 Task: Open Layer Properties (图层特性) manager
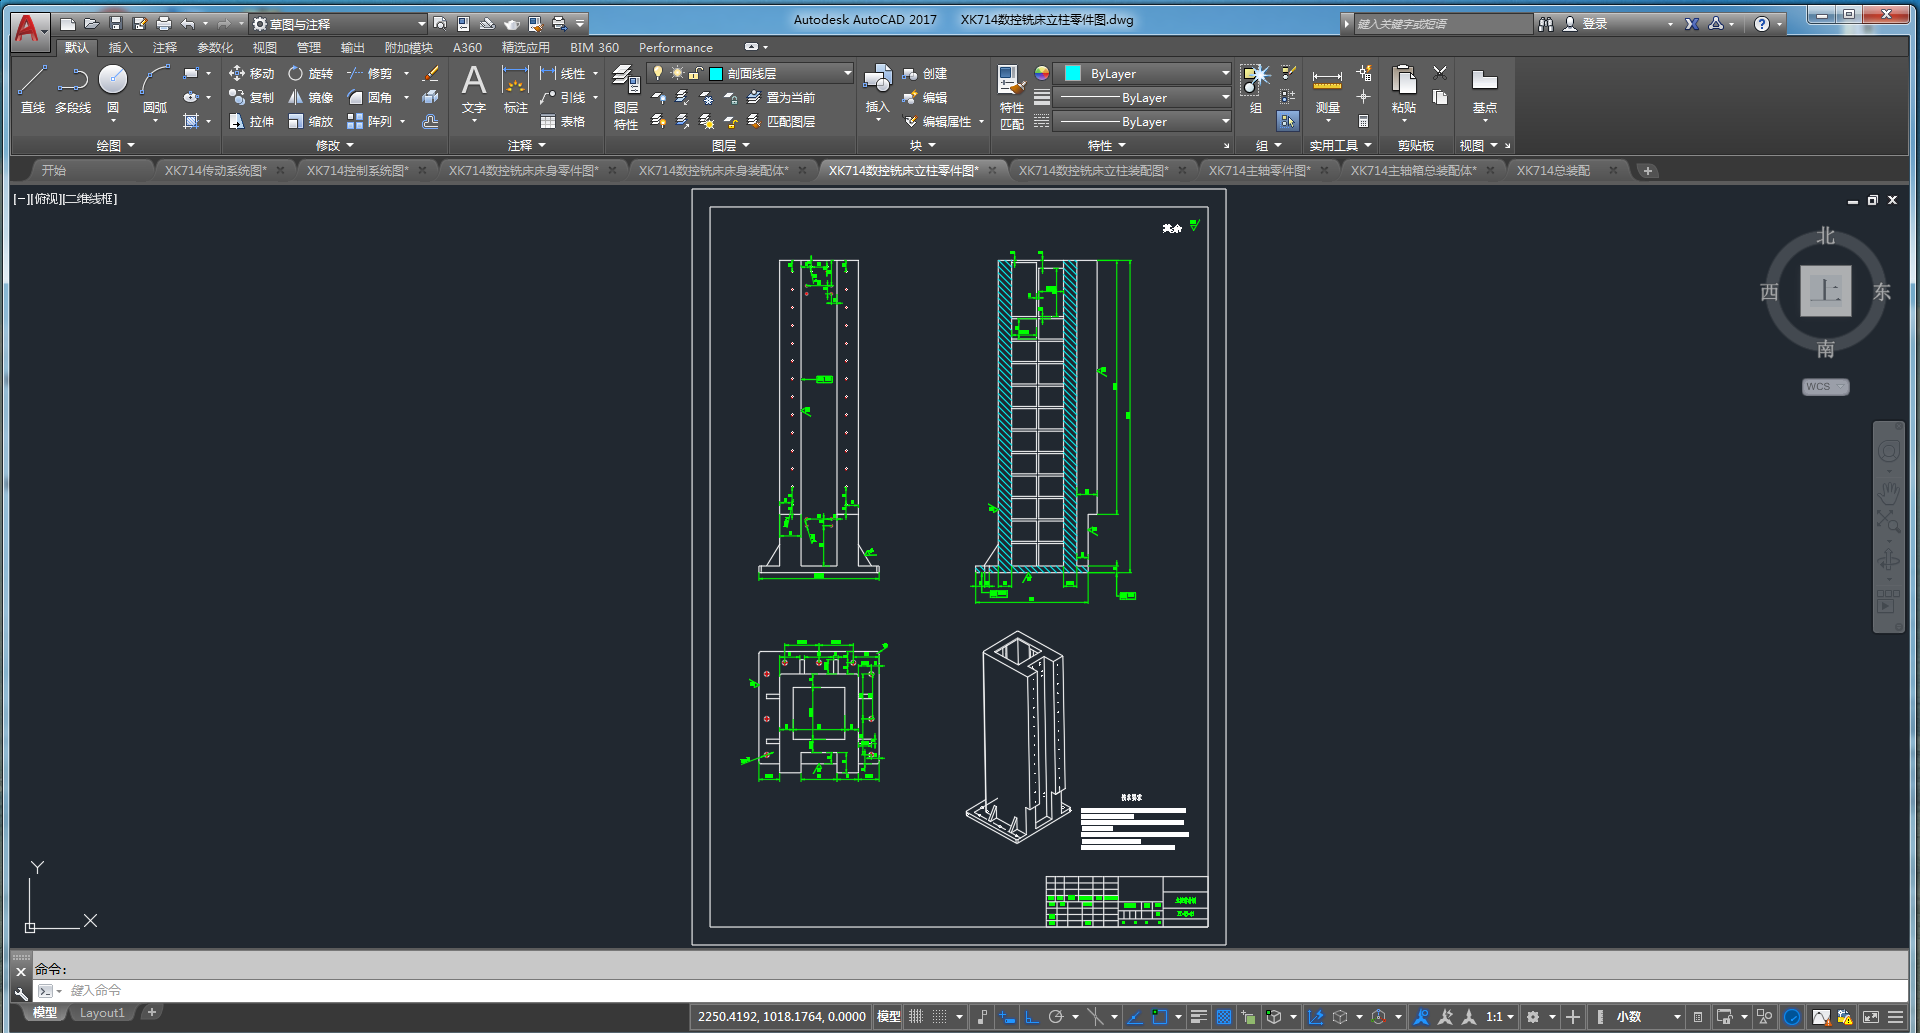626,97
